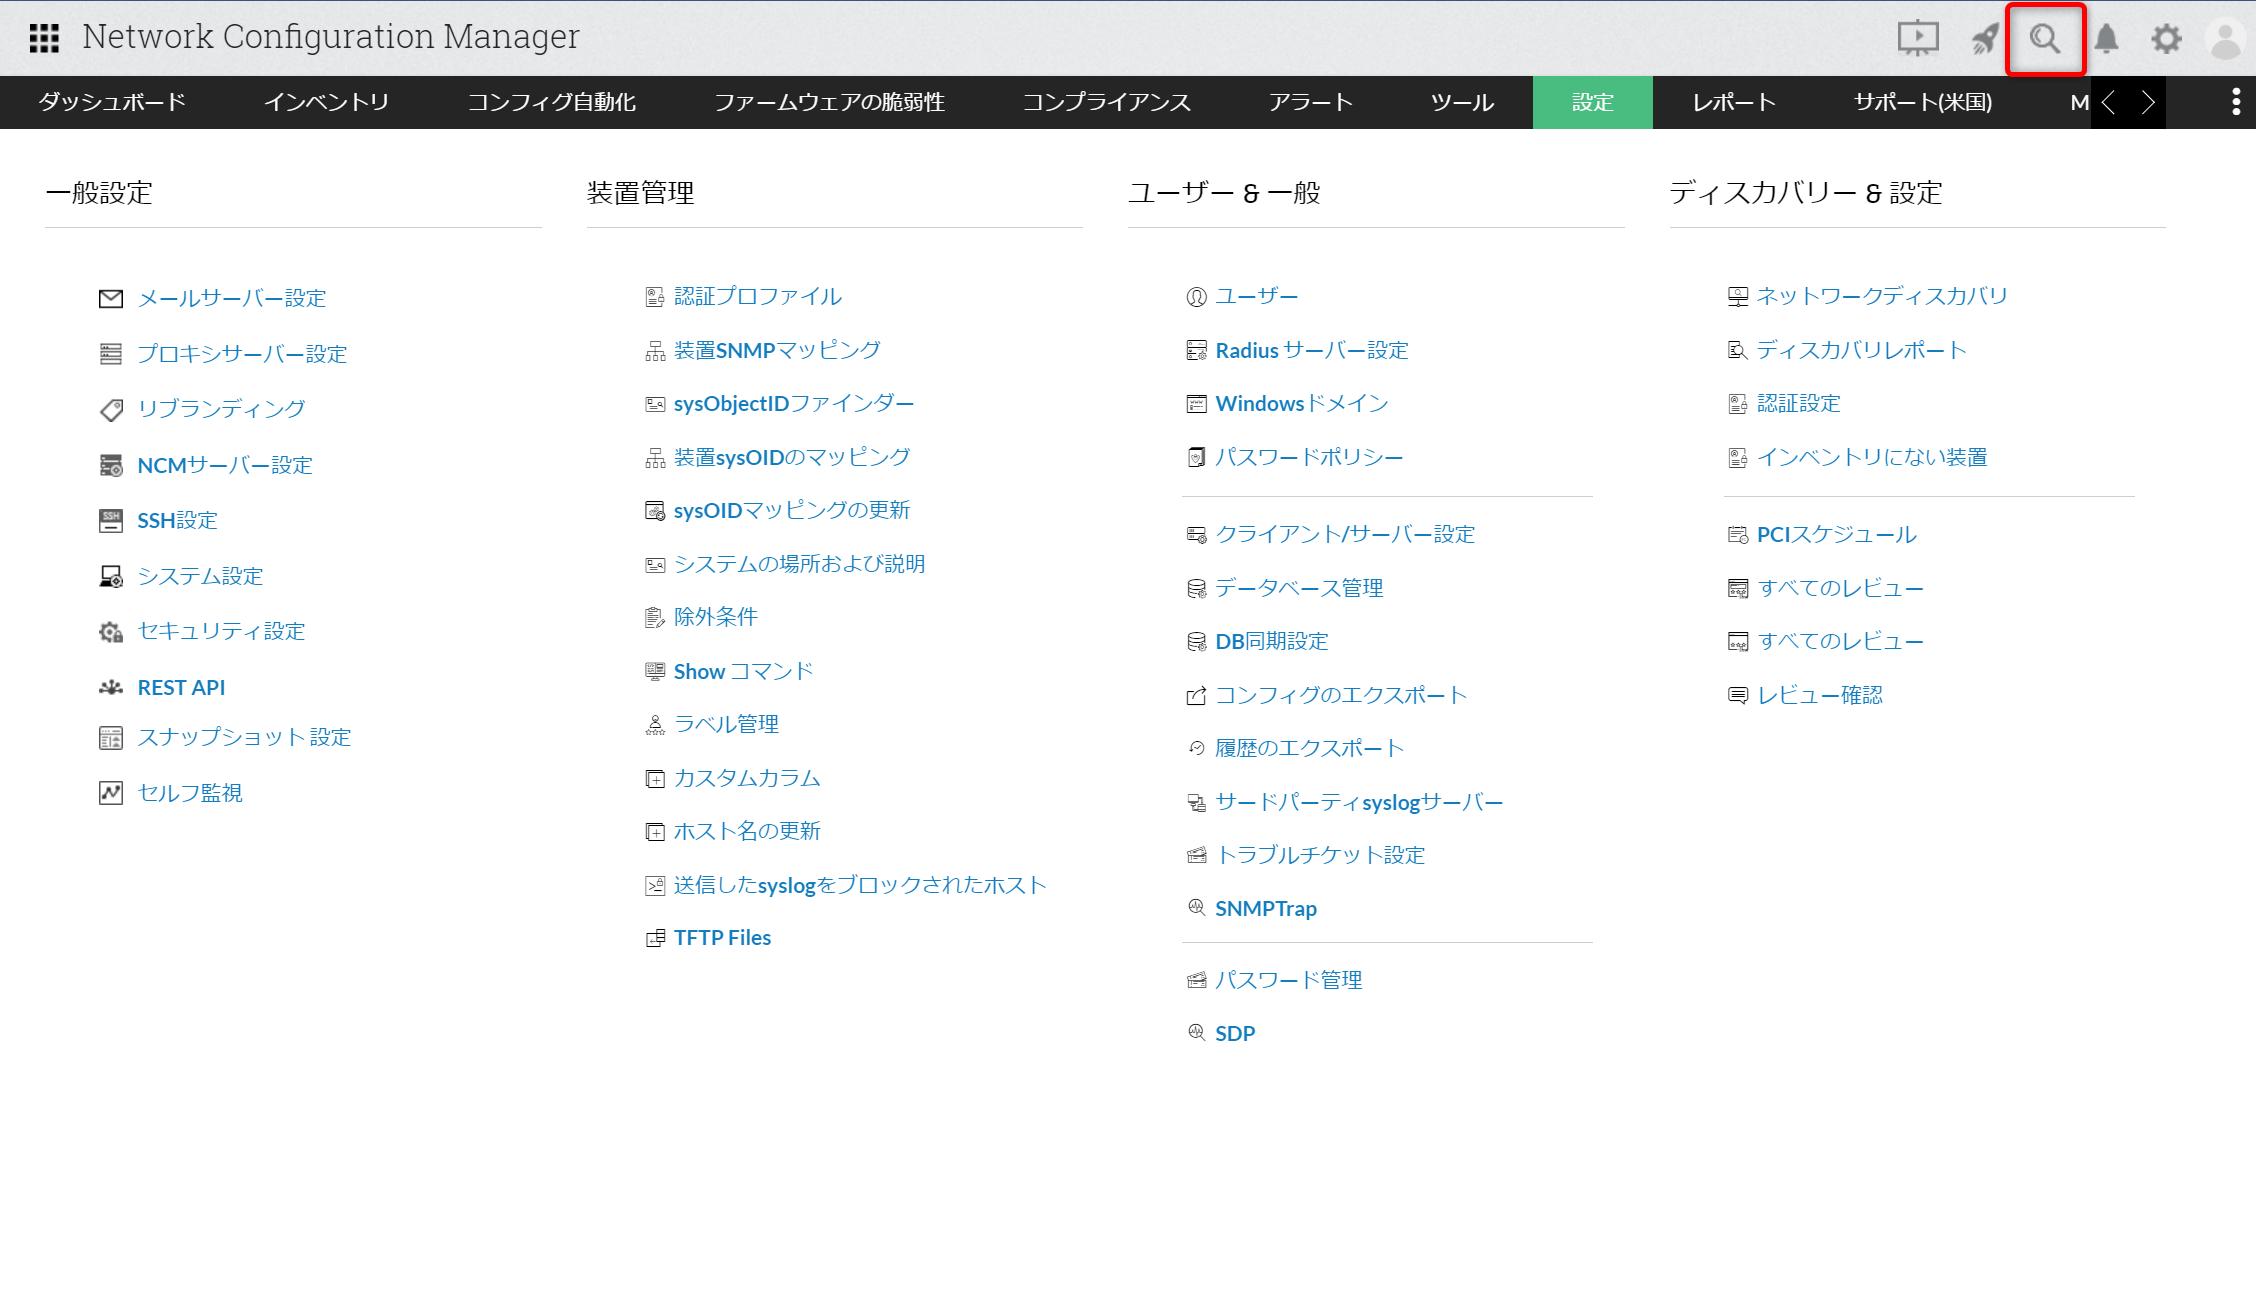Open the データベース管理 link

(x=1298, y=588)
